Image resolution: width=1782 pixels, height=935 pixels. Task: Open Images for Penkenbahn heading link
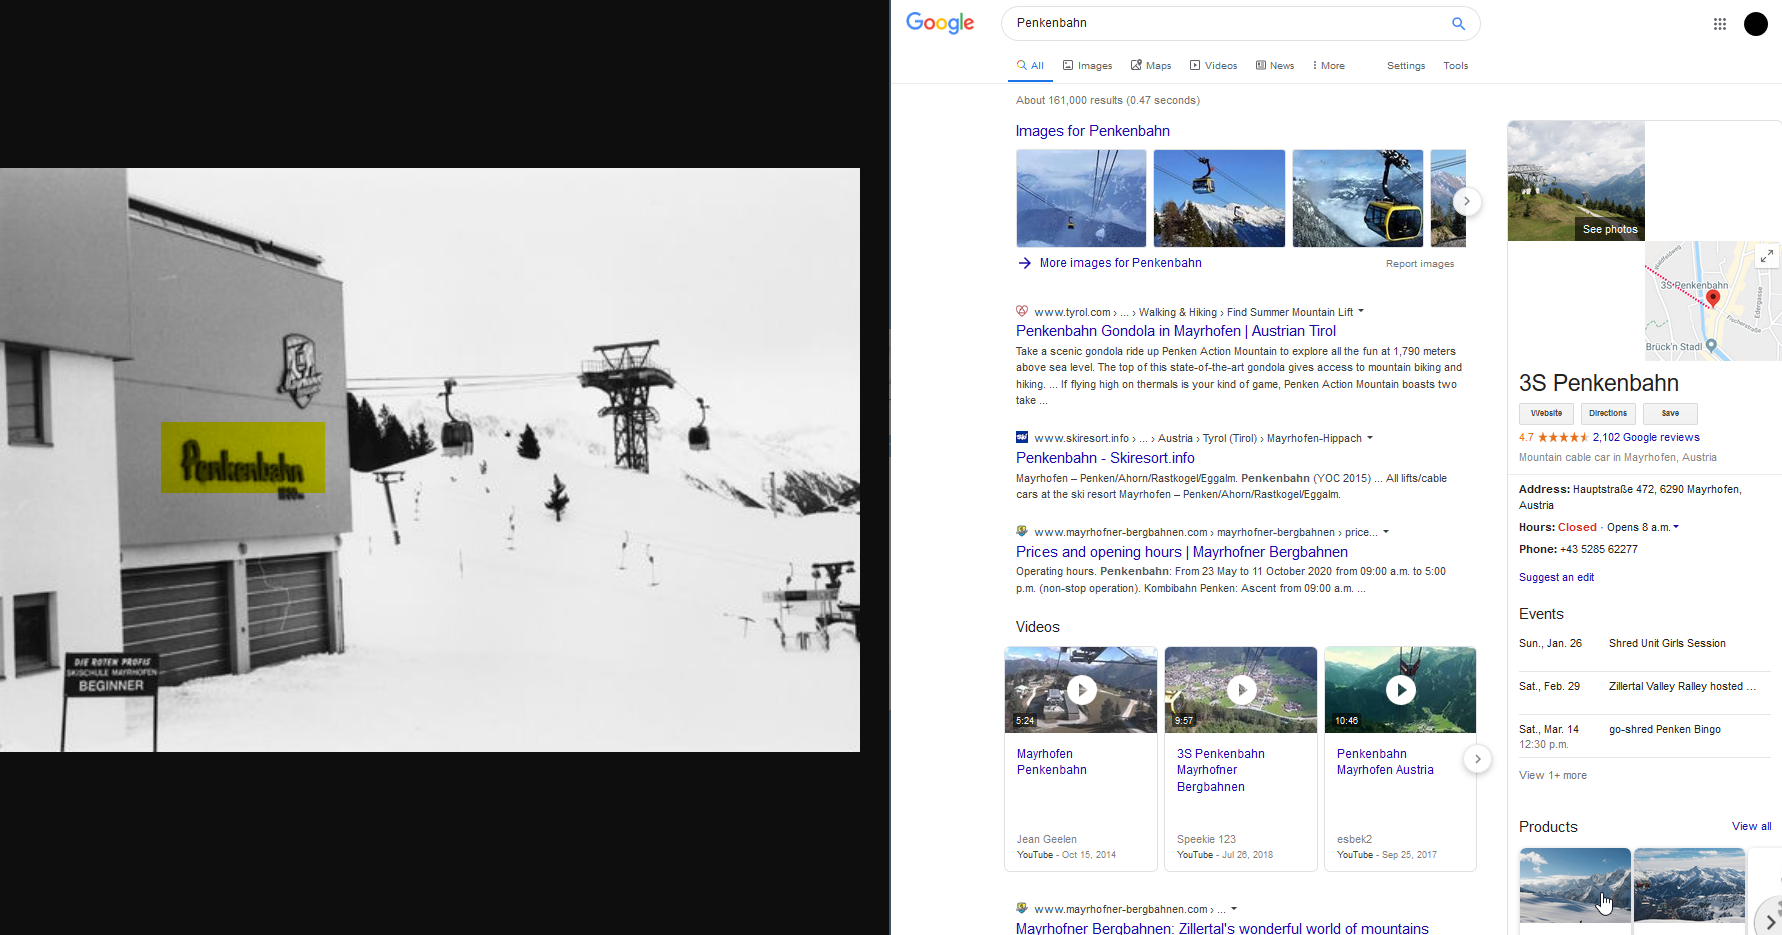coord(1092,131)
